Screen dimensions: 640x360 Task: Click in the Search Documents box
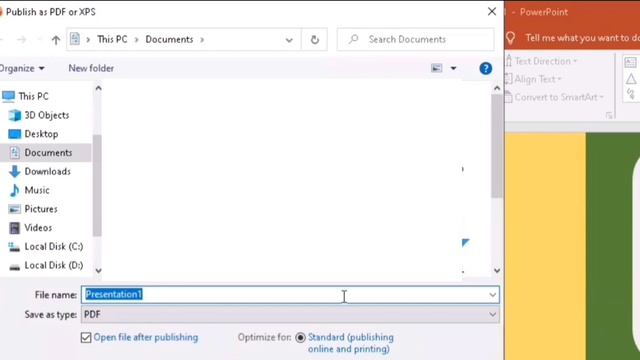(416, 39)
